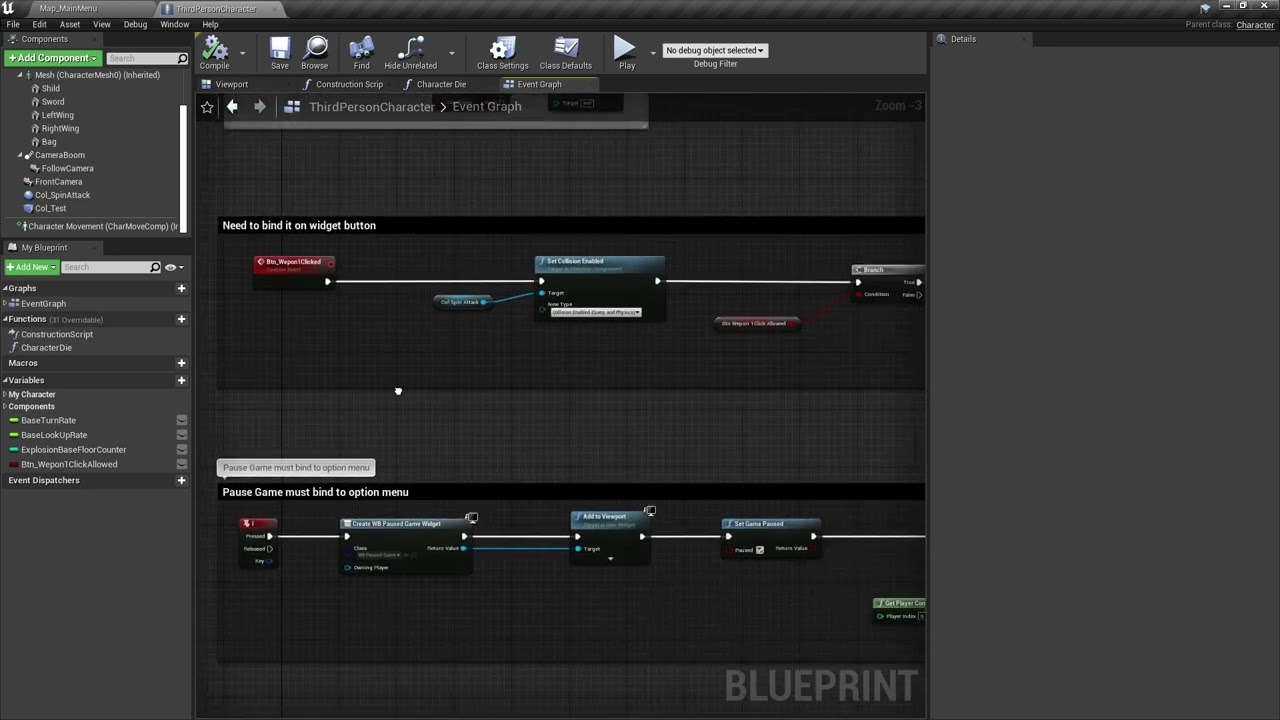Open the File menu

click(13, 24)
